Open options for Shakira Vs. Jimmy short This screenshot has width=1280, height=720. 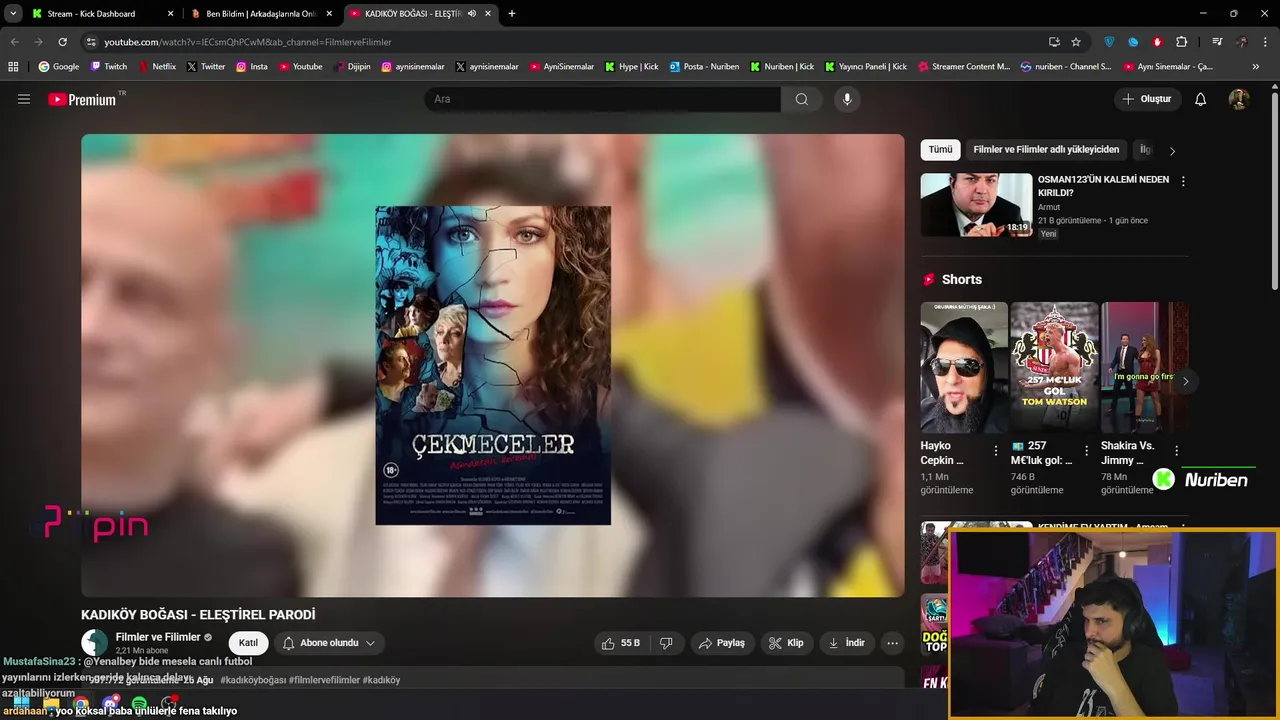[1176, 451]
